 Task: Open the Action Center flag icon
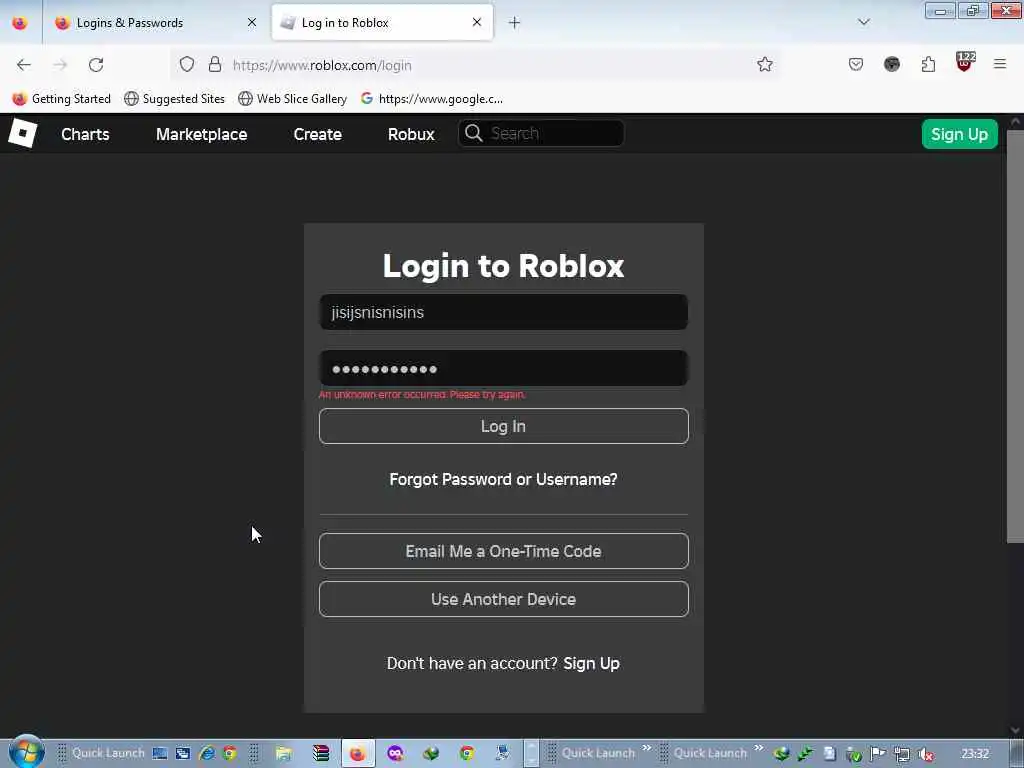(x=878, y=754)
